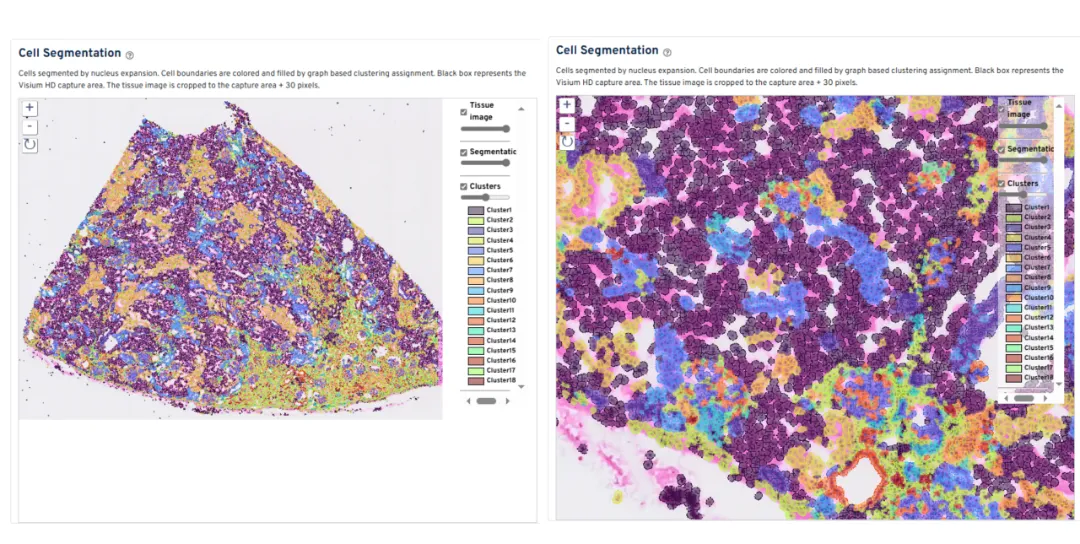Zoom in on the left full-tissue map
This screenshot has height=544, width=1080.
(x=29, y=108)
